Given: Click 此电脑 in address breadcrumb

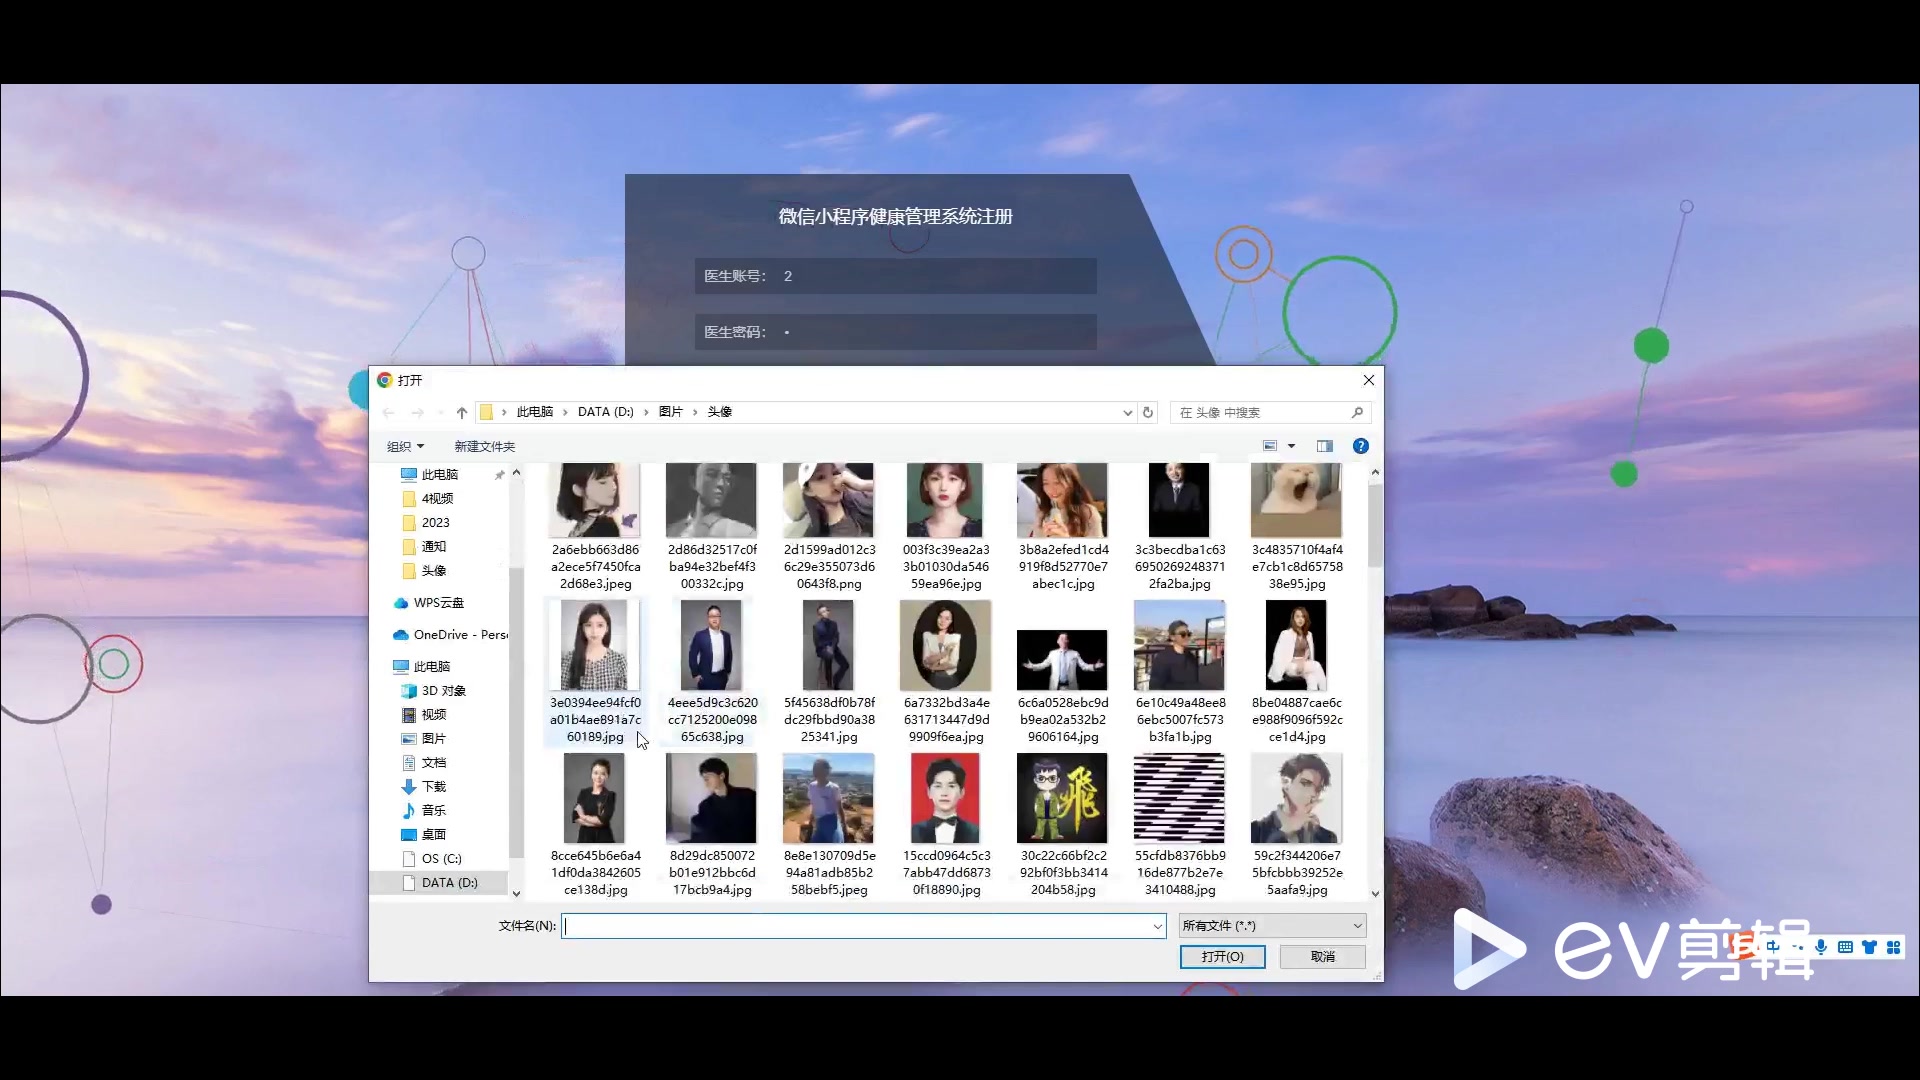Looking at the screenshot, I should click(535, 412).
